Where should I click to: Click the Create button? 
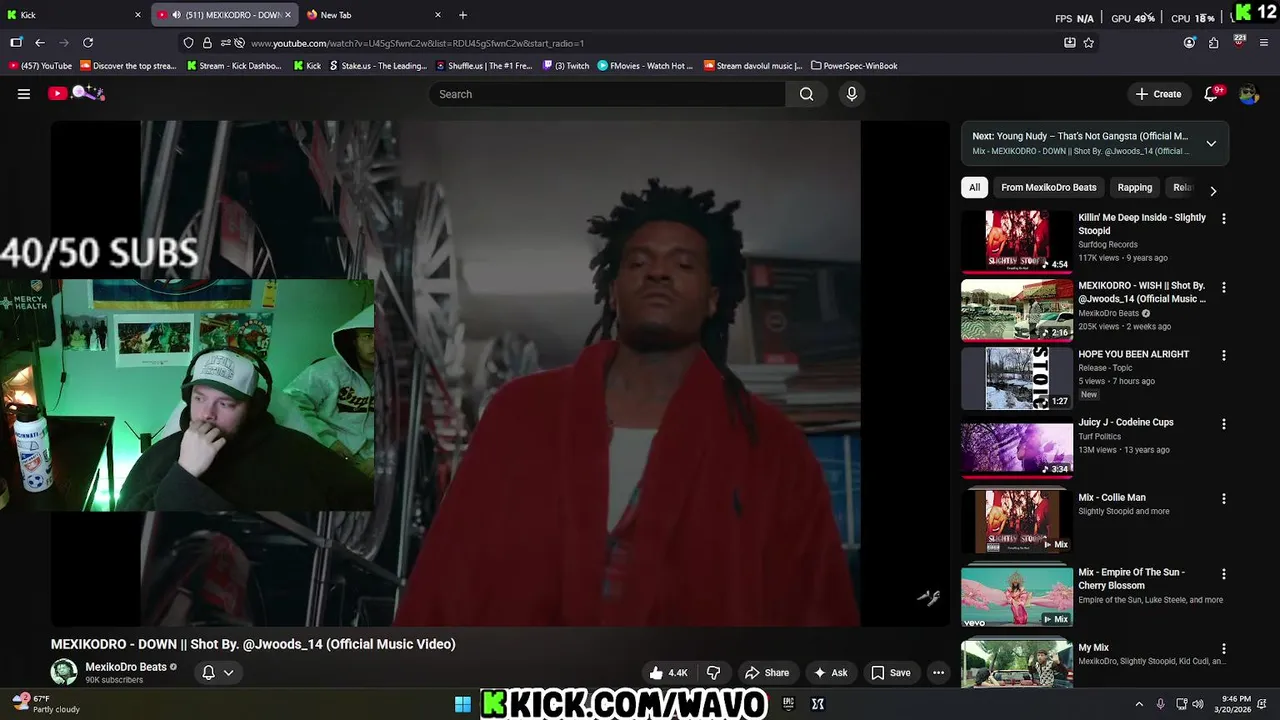tap(1158, 94)
